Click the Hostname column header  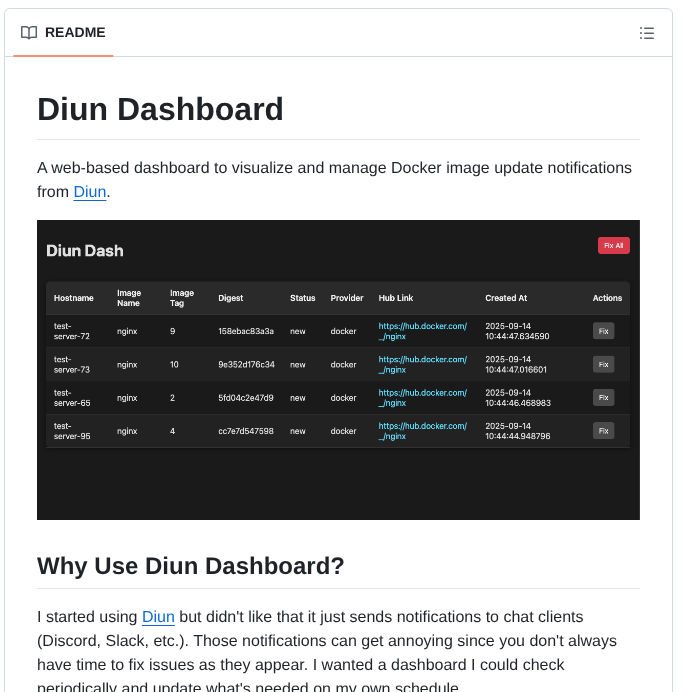(x=74, y=298)
